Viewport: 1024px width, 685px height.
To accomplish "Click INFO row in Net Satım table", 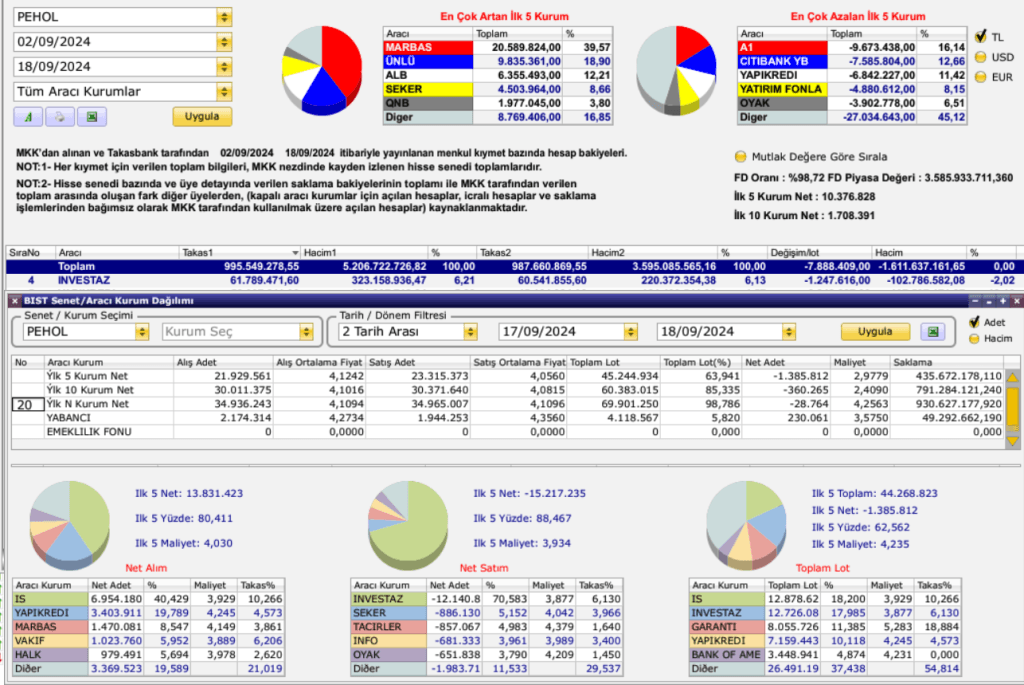I will [487, 641].
